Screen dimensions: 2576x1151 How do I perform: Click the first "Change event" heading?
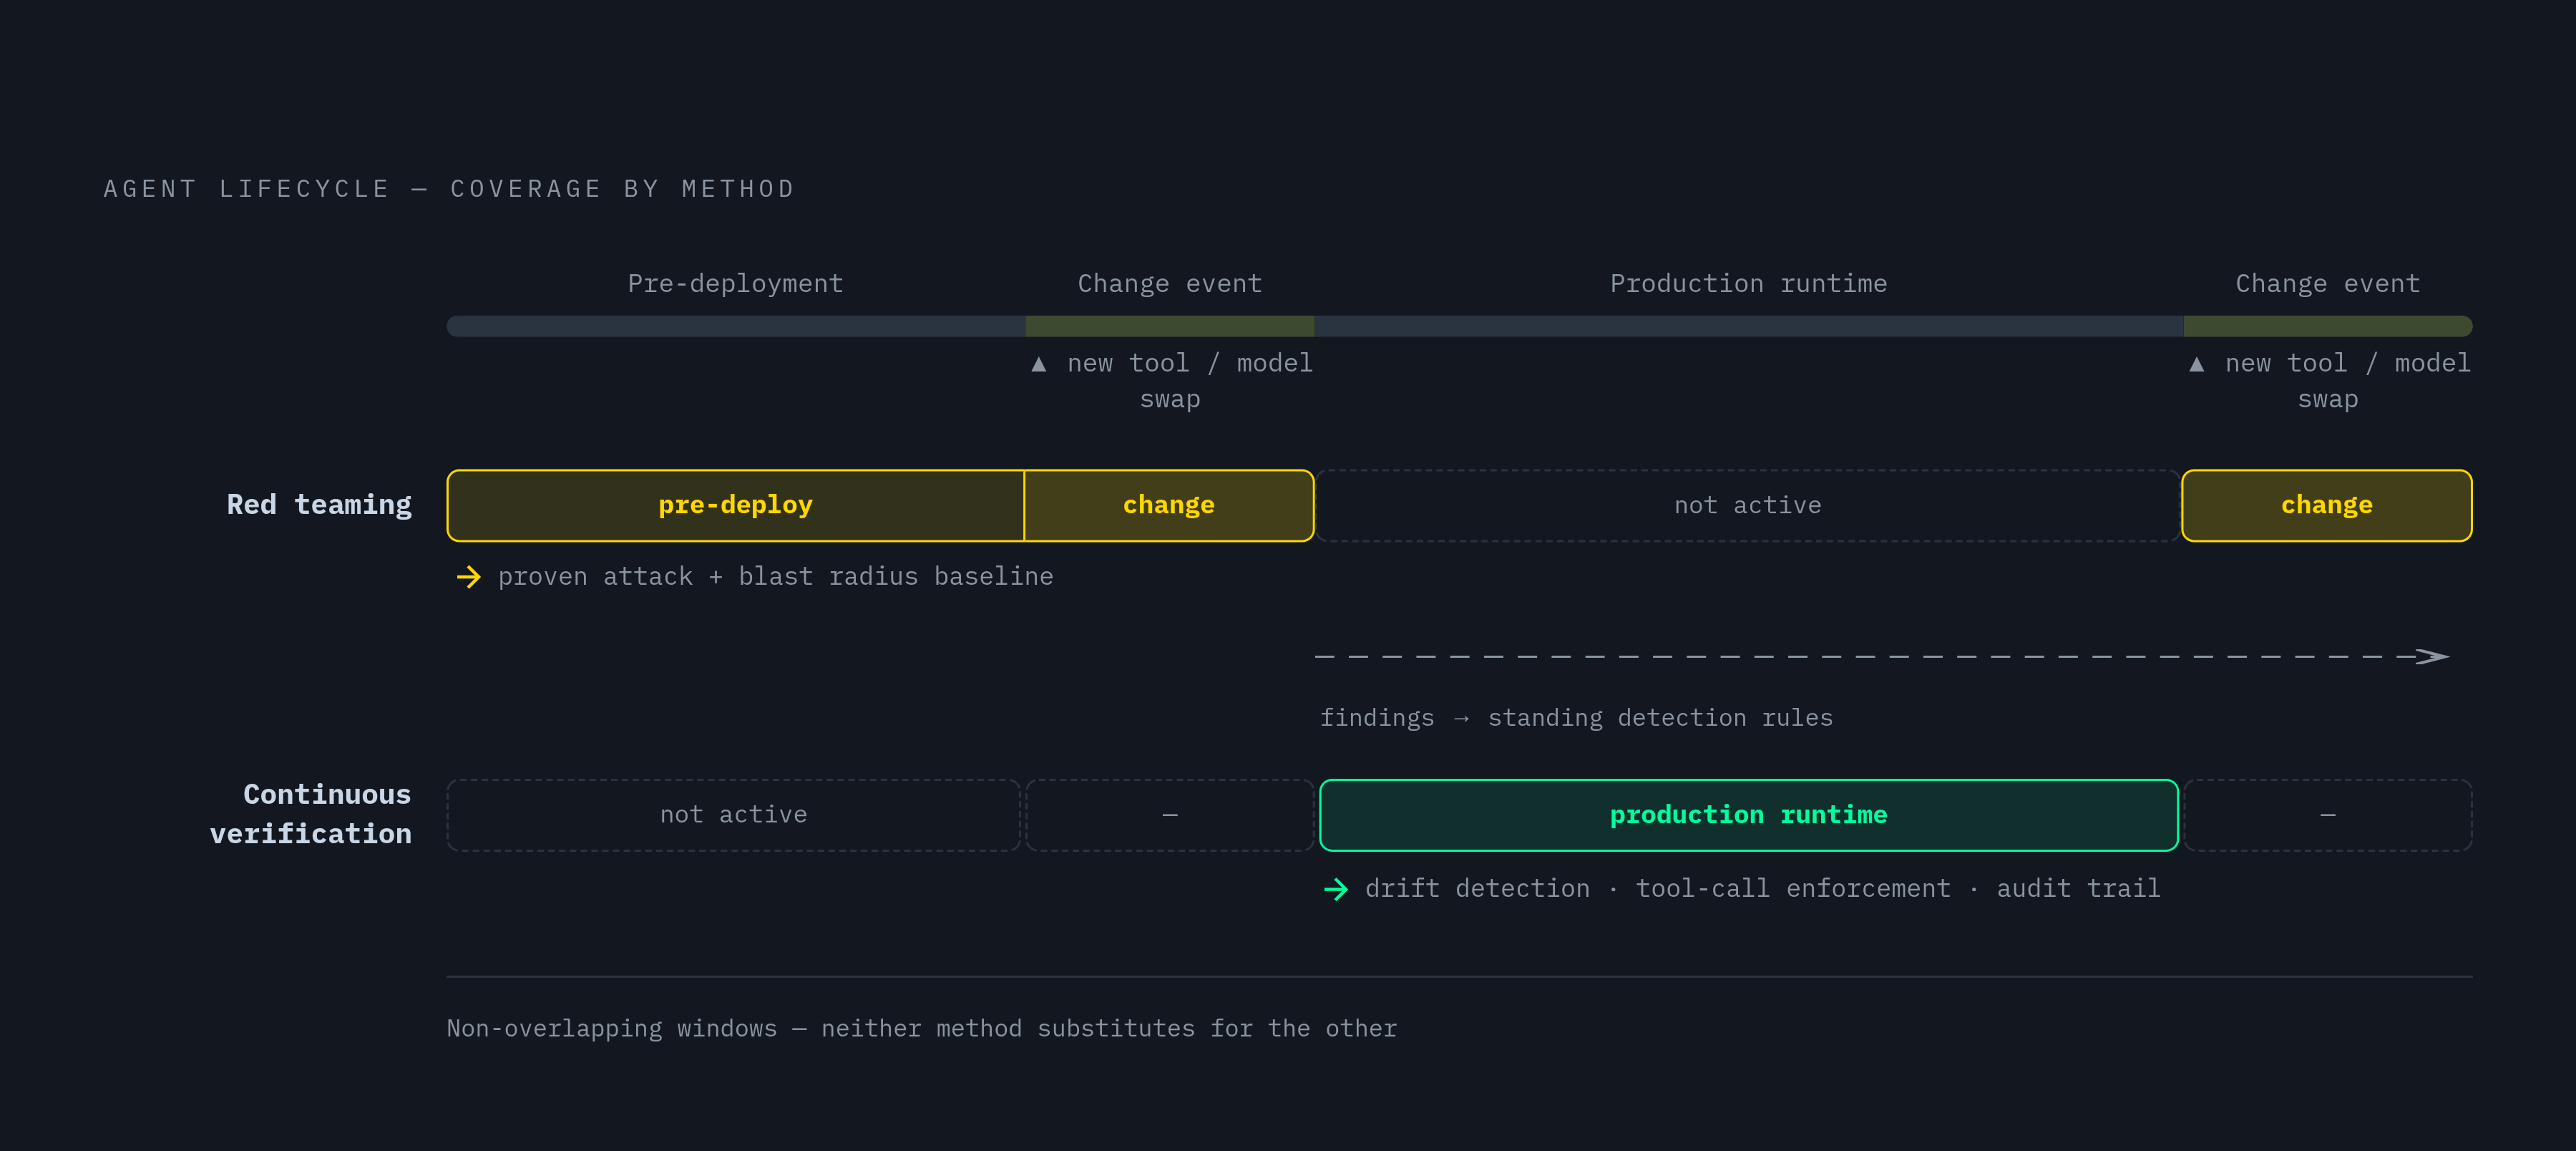(1169, 284)
